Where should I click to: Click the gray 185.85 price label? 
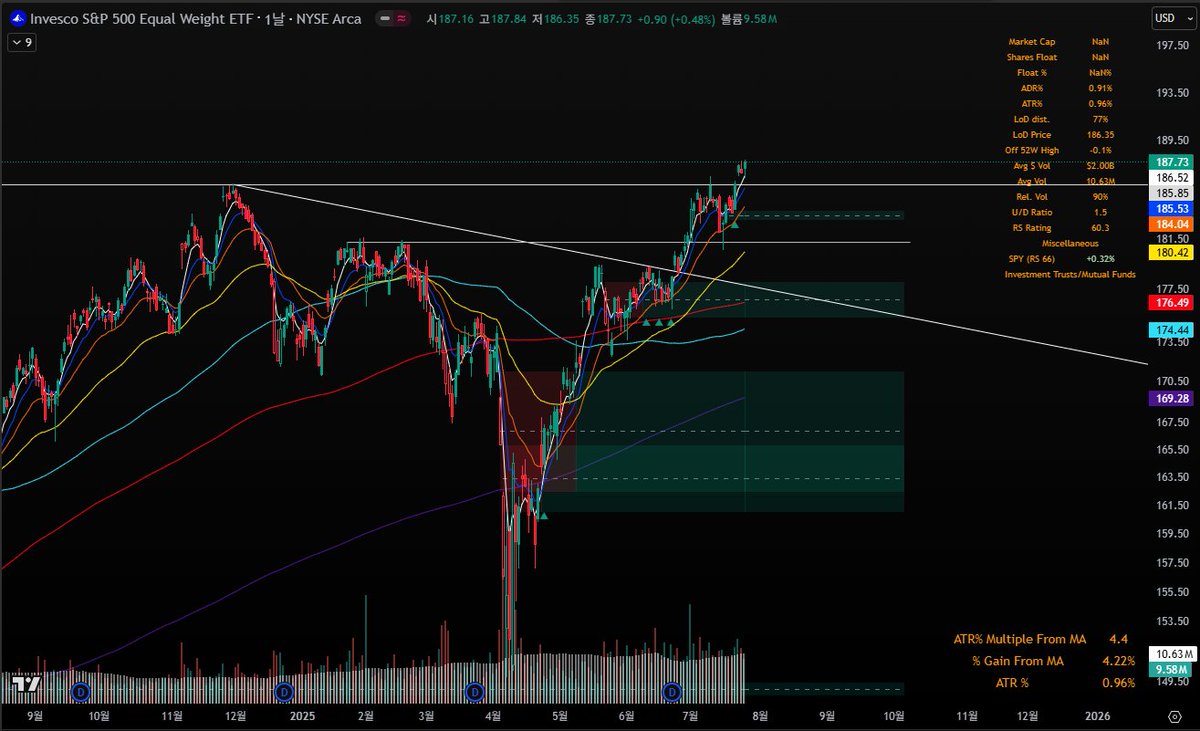point(1170,192)
